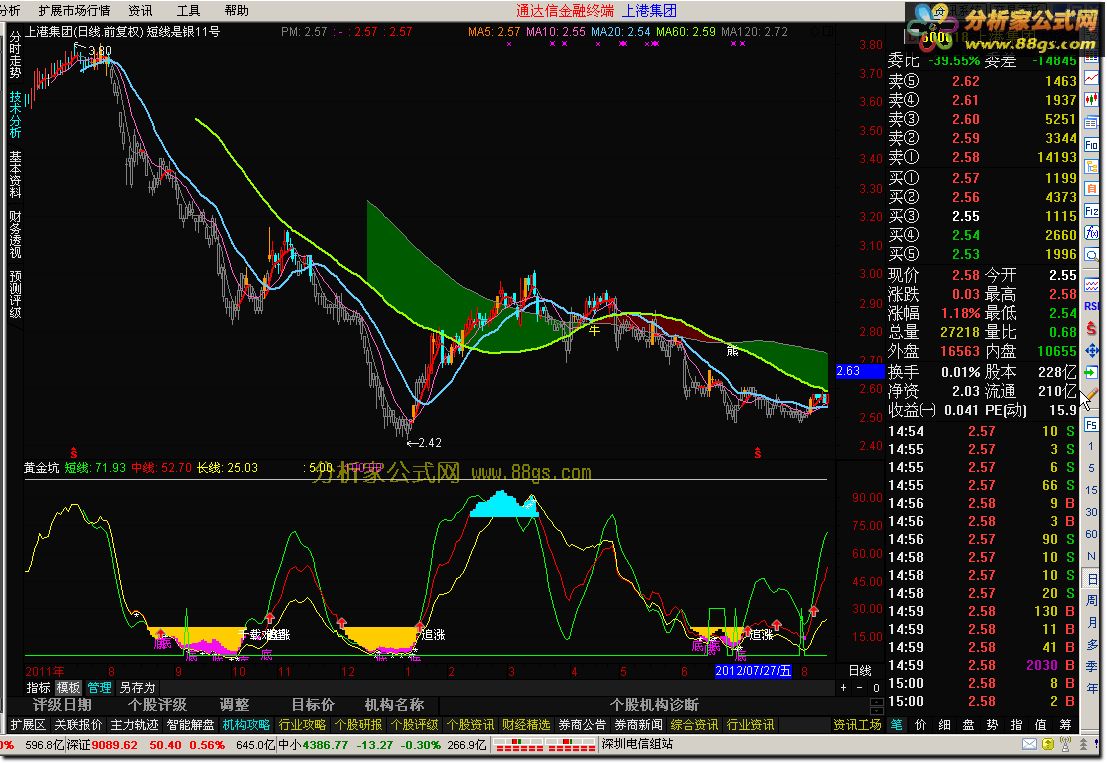Click the yellow coin icon in status bar
Image resolution: width=1107 pixels, height=763 pixels.
1047,744
